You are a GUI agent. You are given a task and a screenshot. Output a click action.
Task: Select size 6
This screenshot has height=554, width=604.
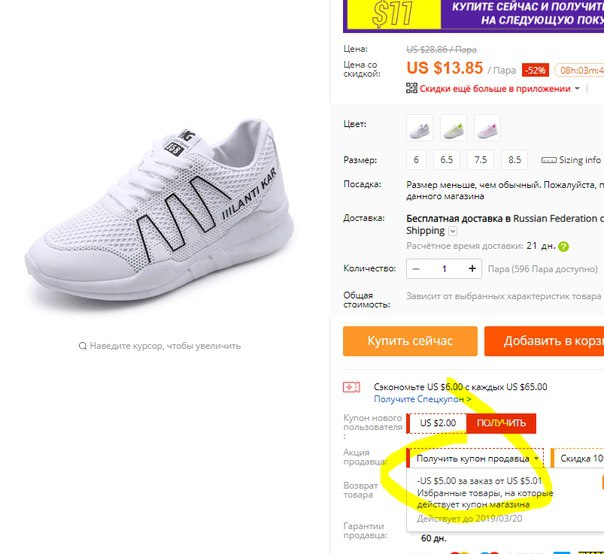(416, 160)
